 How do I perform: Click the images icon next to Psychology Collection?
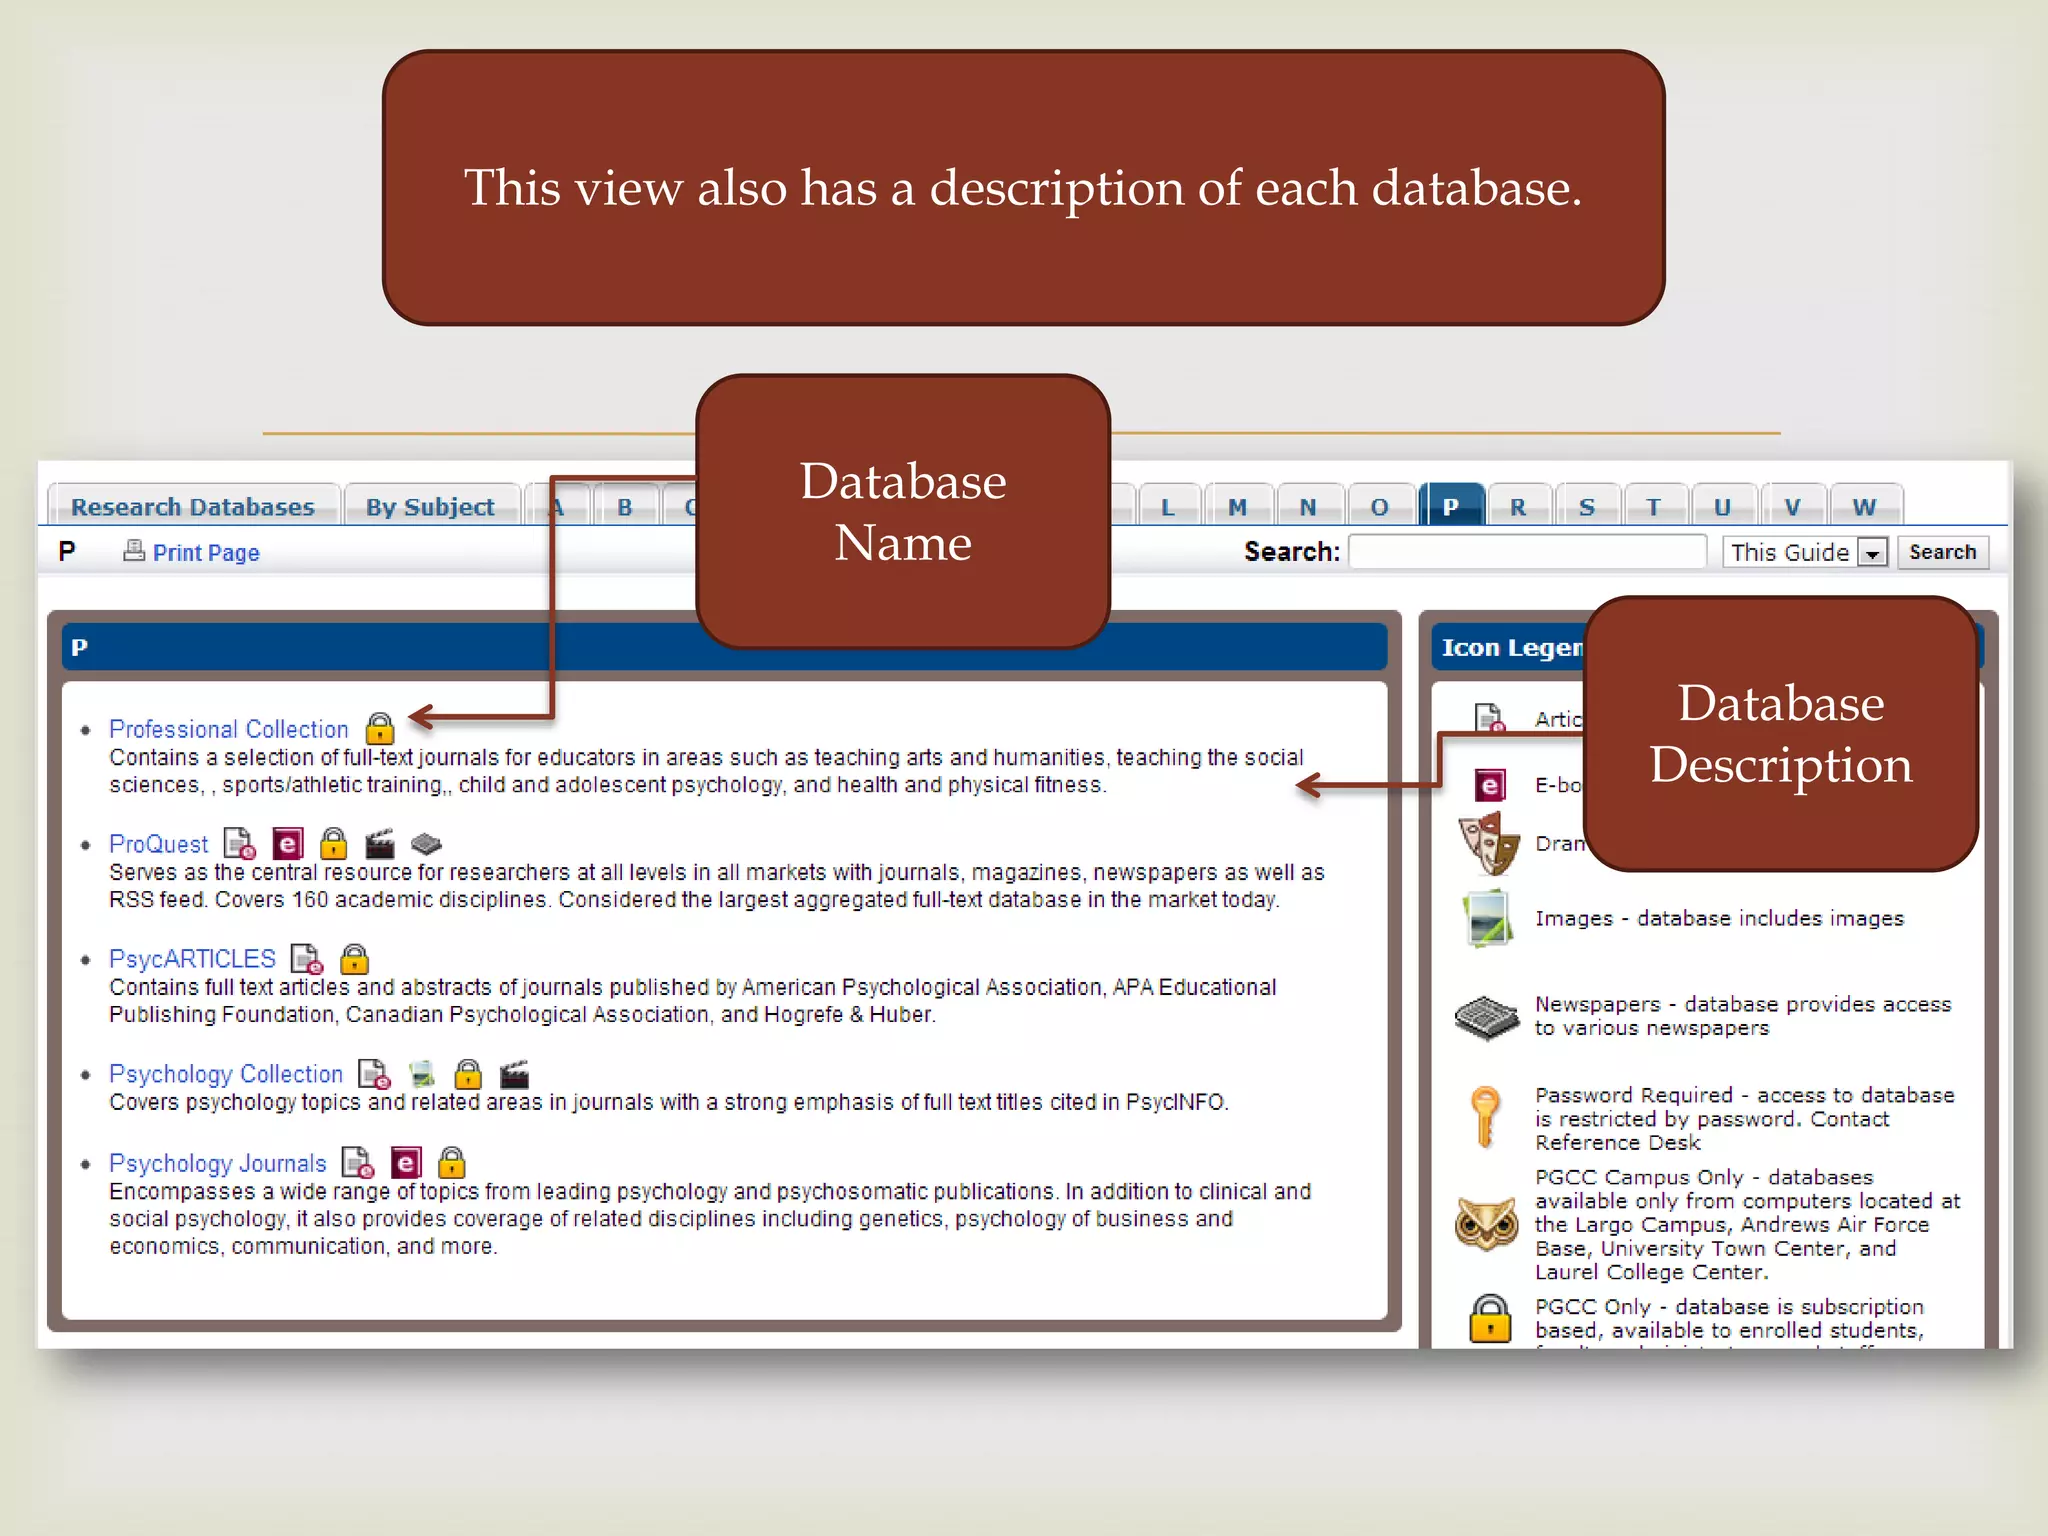coord(422,1074)
